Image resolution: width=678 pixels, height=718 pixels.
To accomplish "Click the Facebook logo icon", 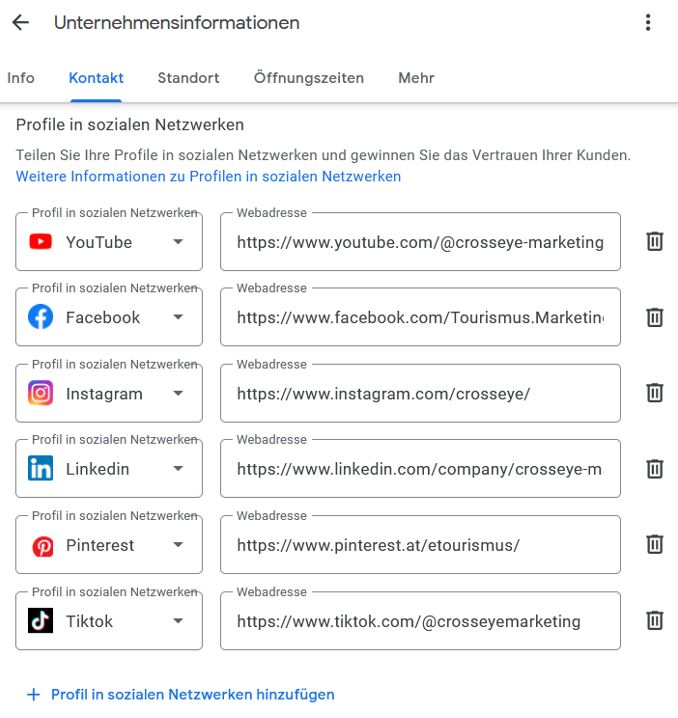I will click(40, 317).
